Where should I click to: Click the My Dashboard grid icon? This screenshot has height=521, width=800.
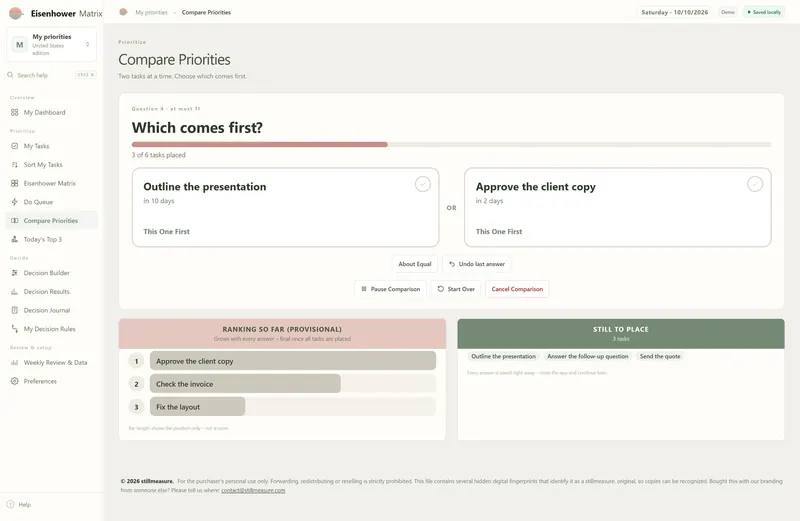coord(14,112)
